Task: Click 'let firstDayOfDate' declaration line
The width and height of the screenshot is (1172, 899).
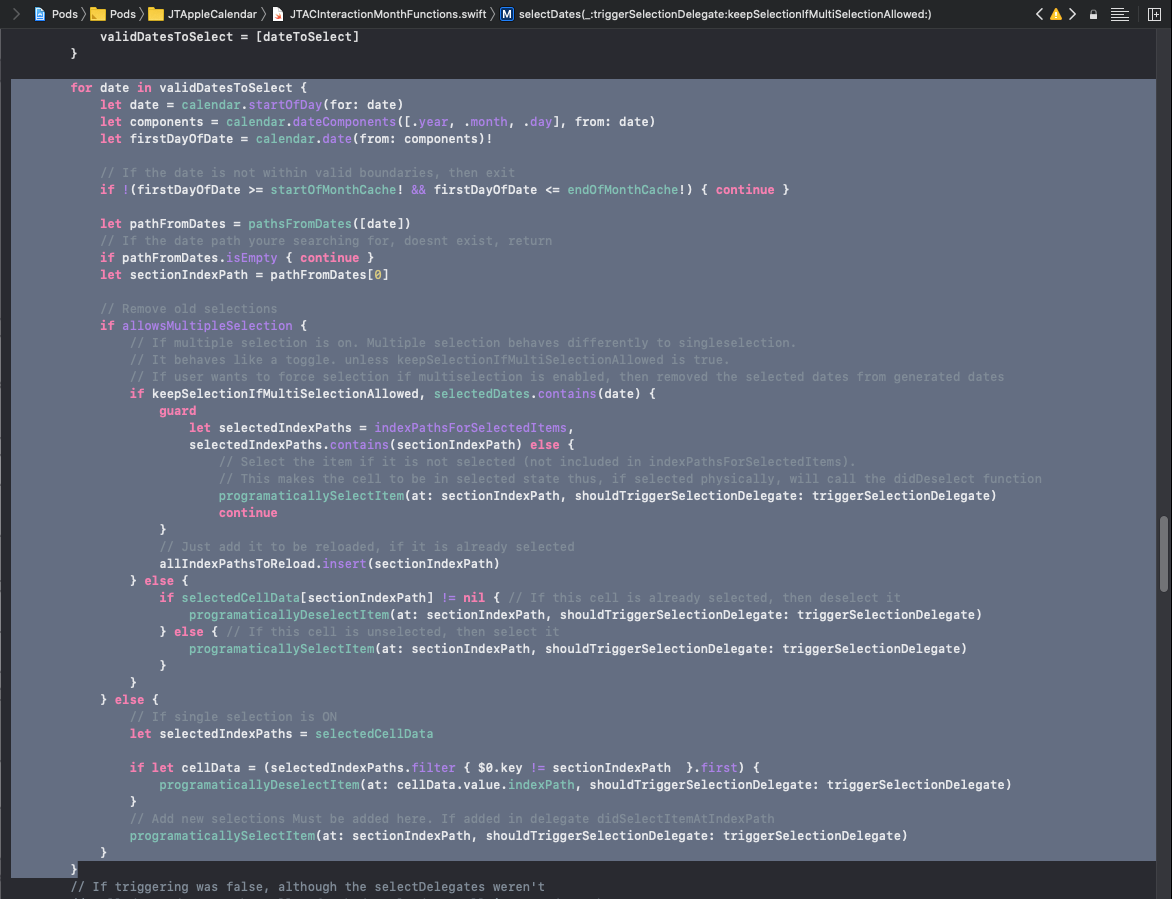Action: click(x=296, y=139)
